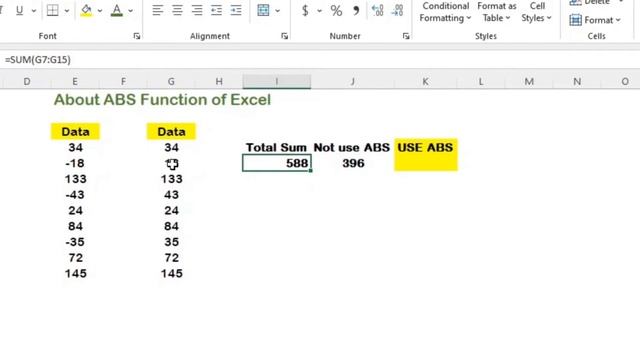
Task: Center align text
Action: pyautogui.click(x=177, y=10)
